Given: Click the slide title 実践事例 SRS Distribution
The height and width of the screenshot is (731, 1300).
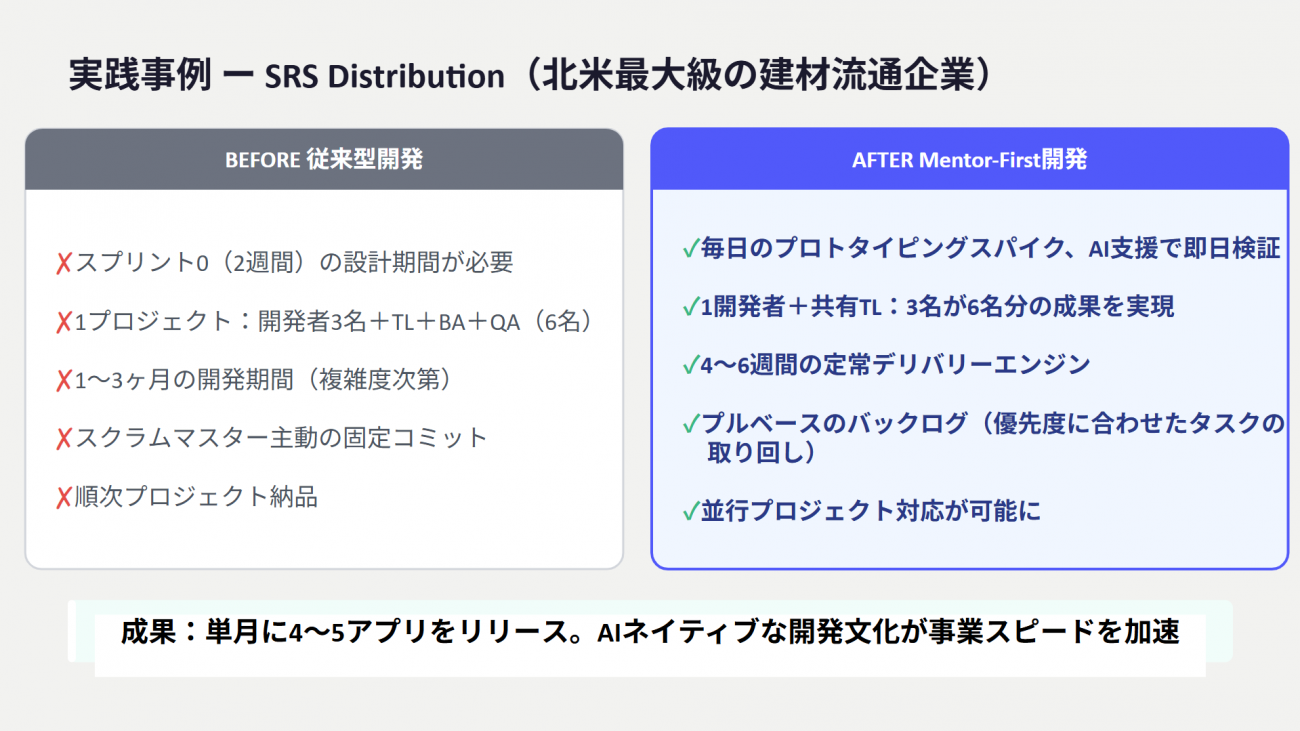Looking at the screenshot, I should point(530,76).
